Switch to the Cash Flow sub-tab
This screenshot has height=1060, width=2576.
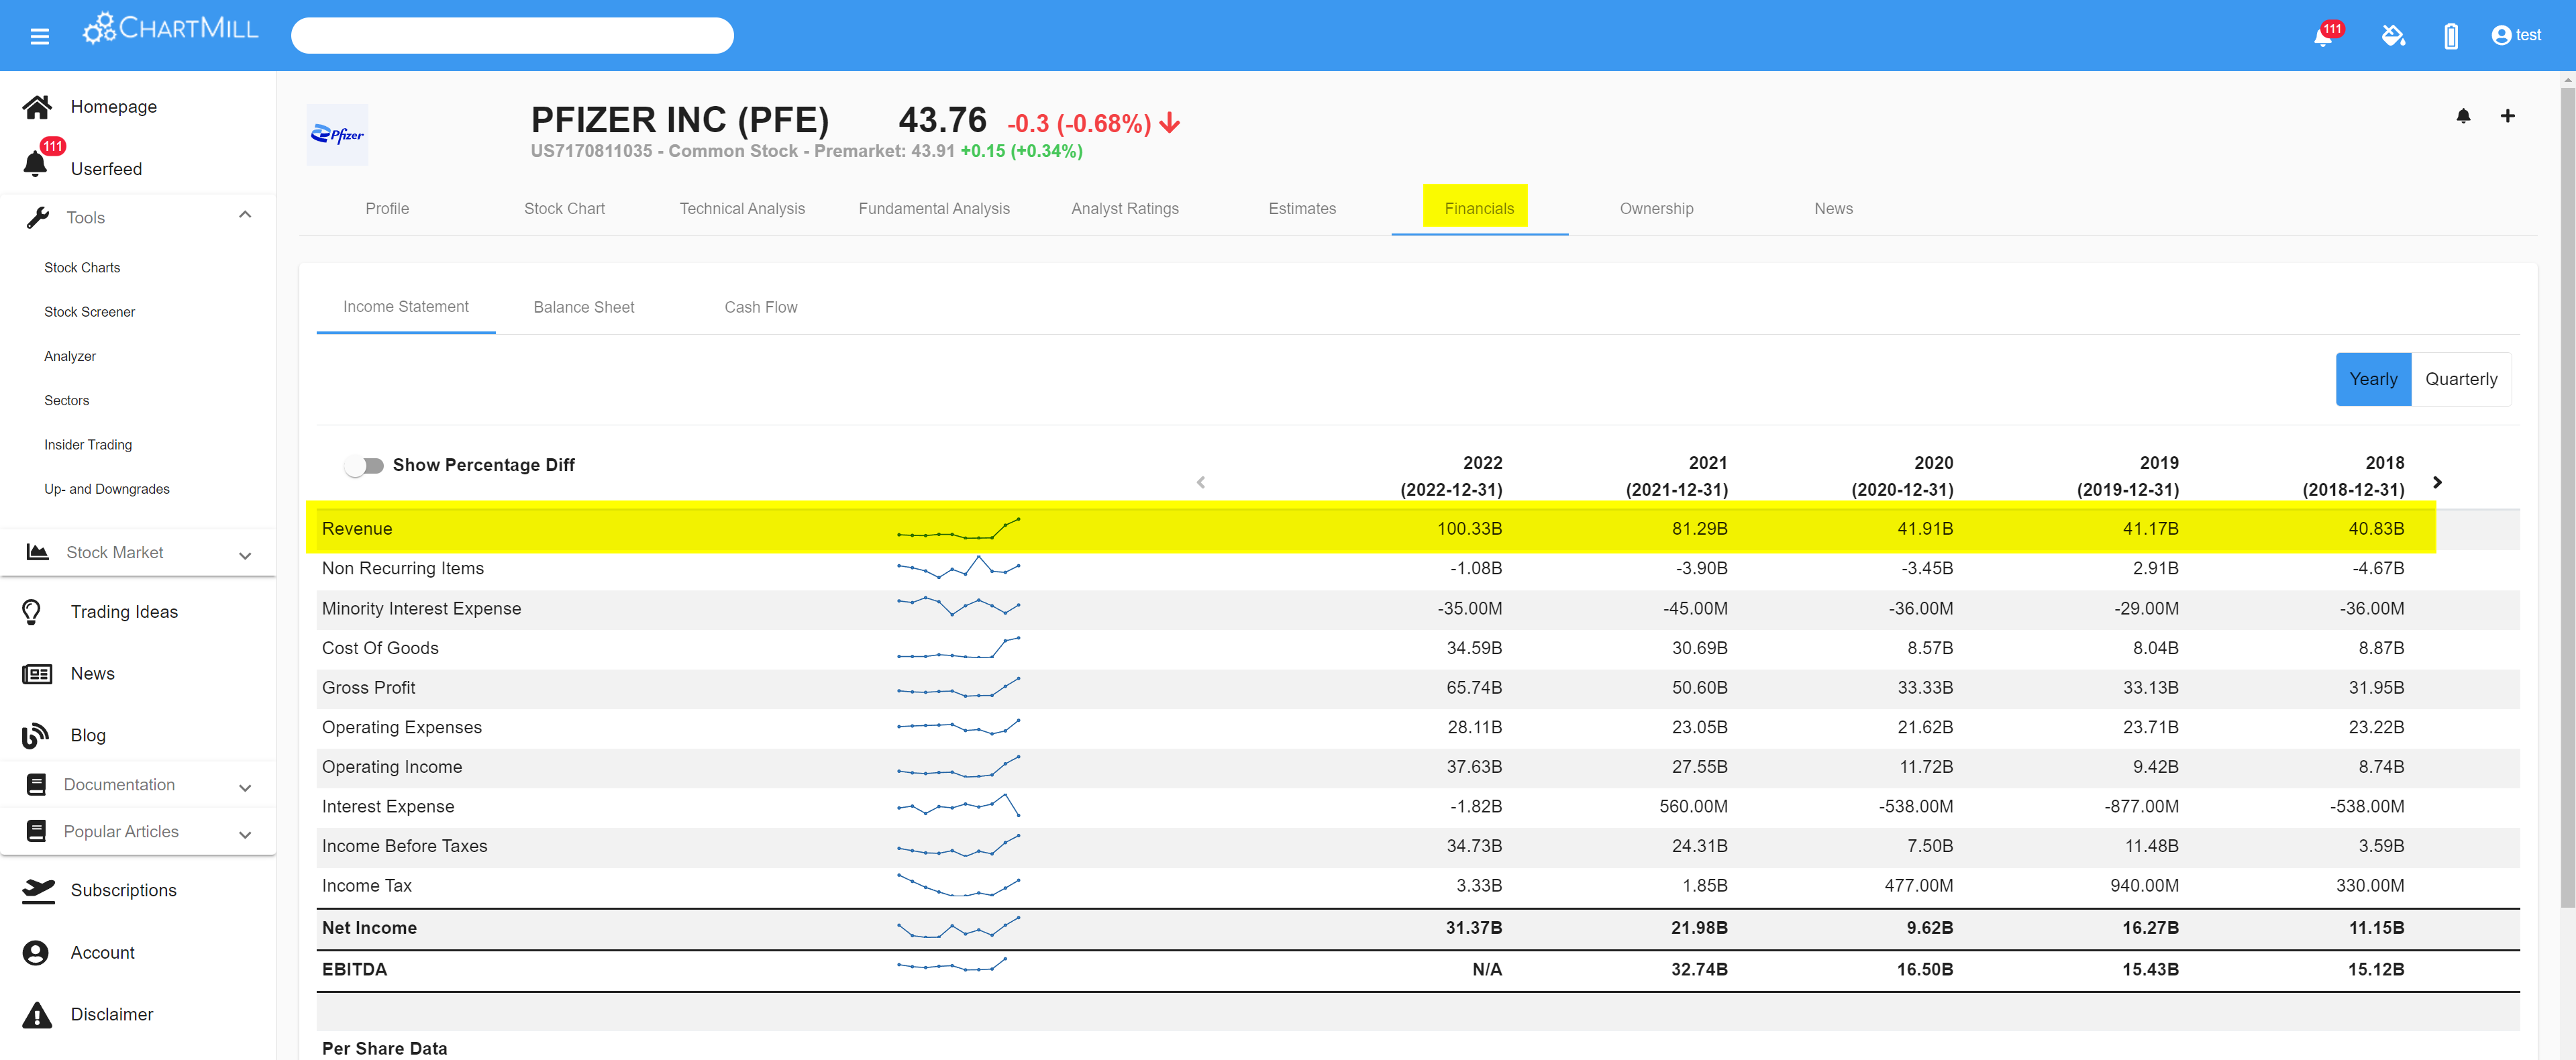[x=761, y=307]
